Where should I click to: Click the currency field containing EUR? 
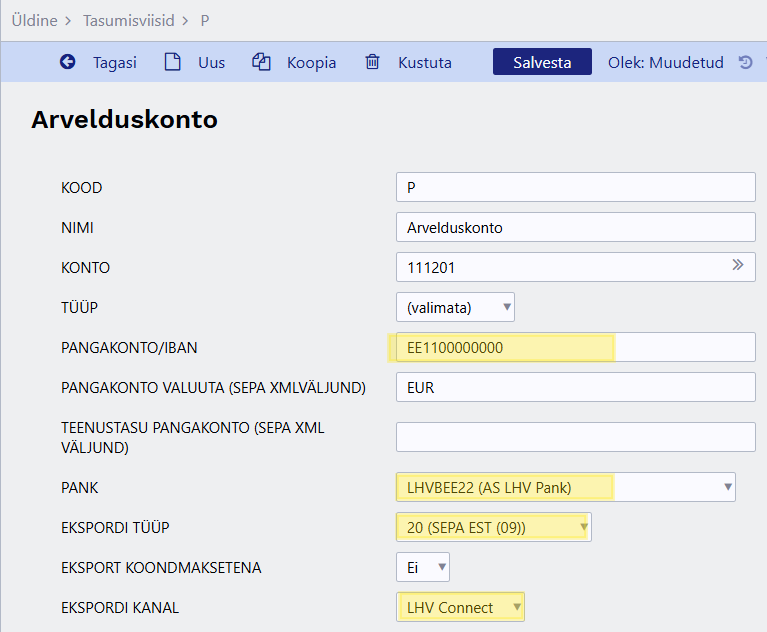[575, 387]
